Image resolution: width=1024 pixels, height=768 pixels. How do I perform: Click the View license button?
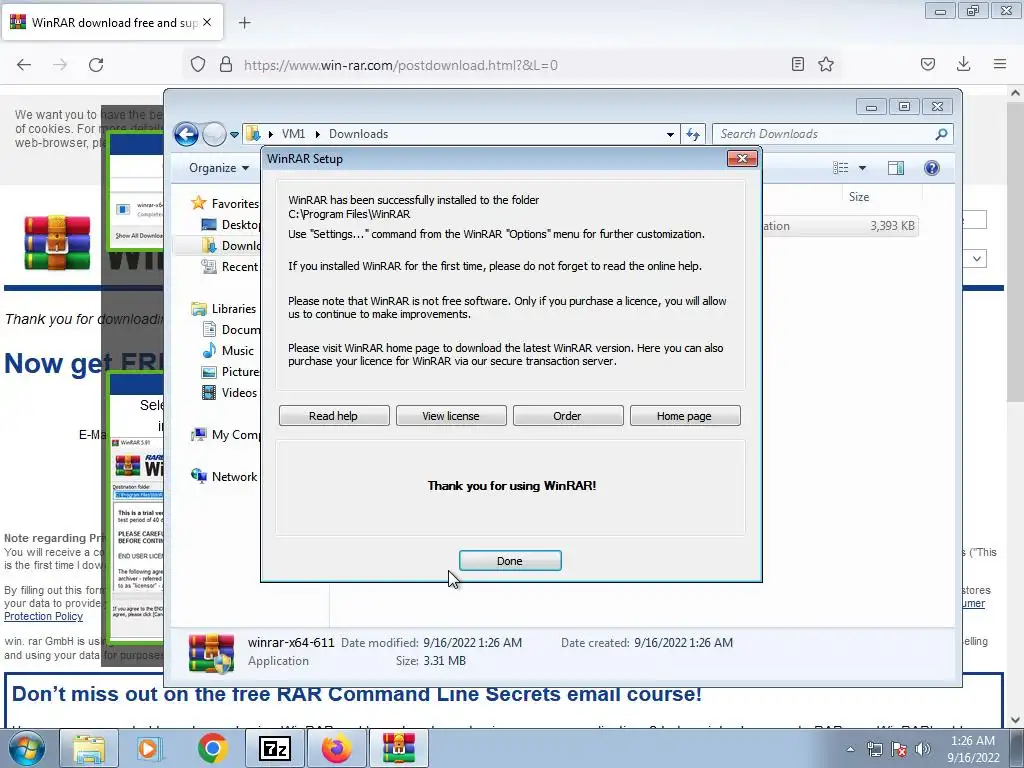(451, 416)
